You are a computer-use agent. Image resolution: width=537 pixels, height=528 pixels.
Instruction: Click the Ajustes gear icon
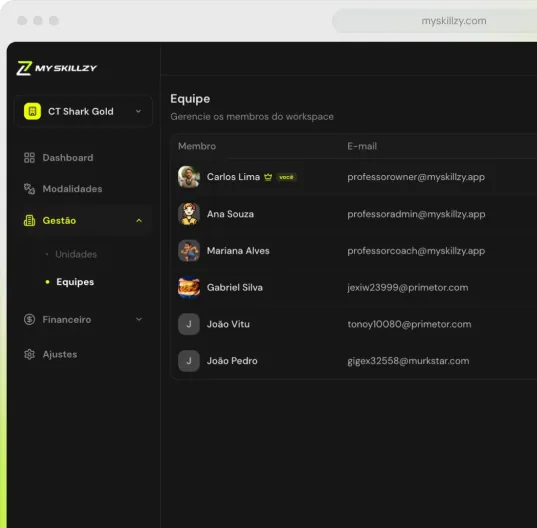click(29, 354)
